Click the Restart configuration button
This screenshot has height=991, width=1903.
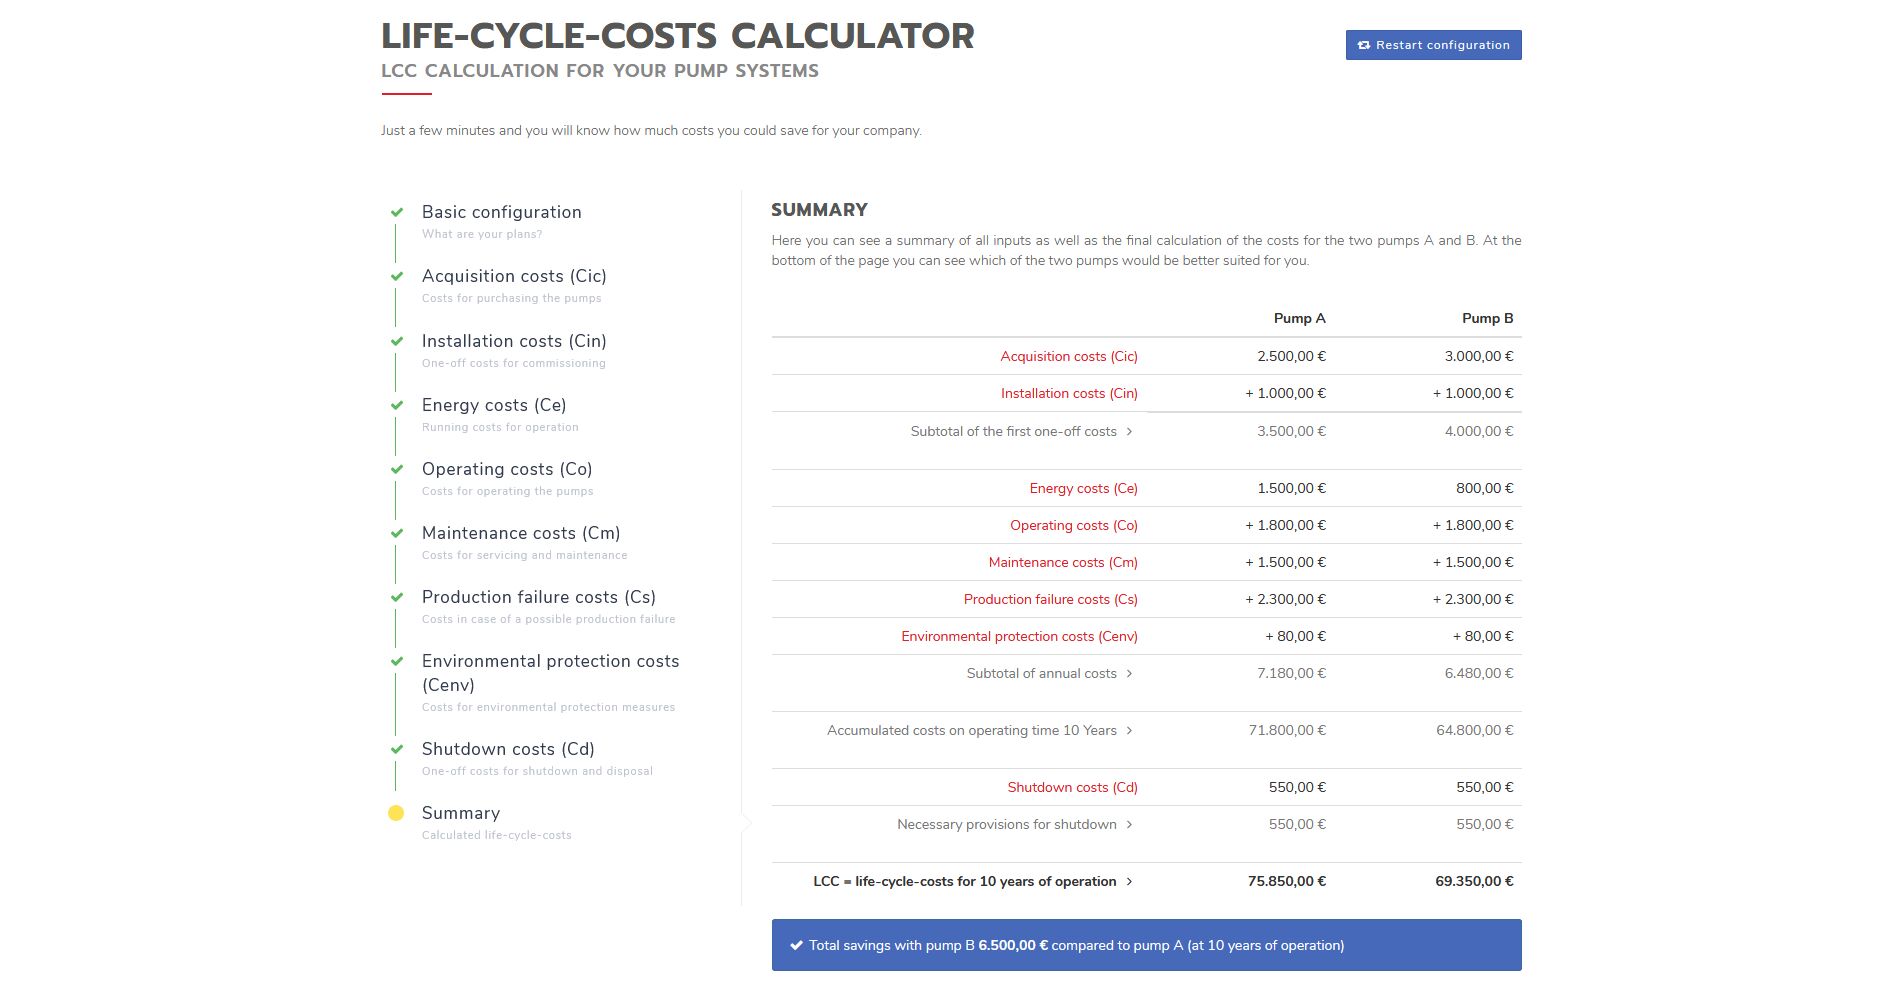(1433, 45)
